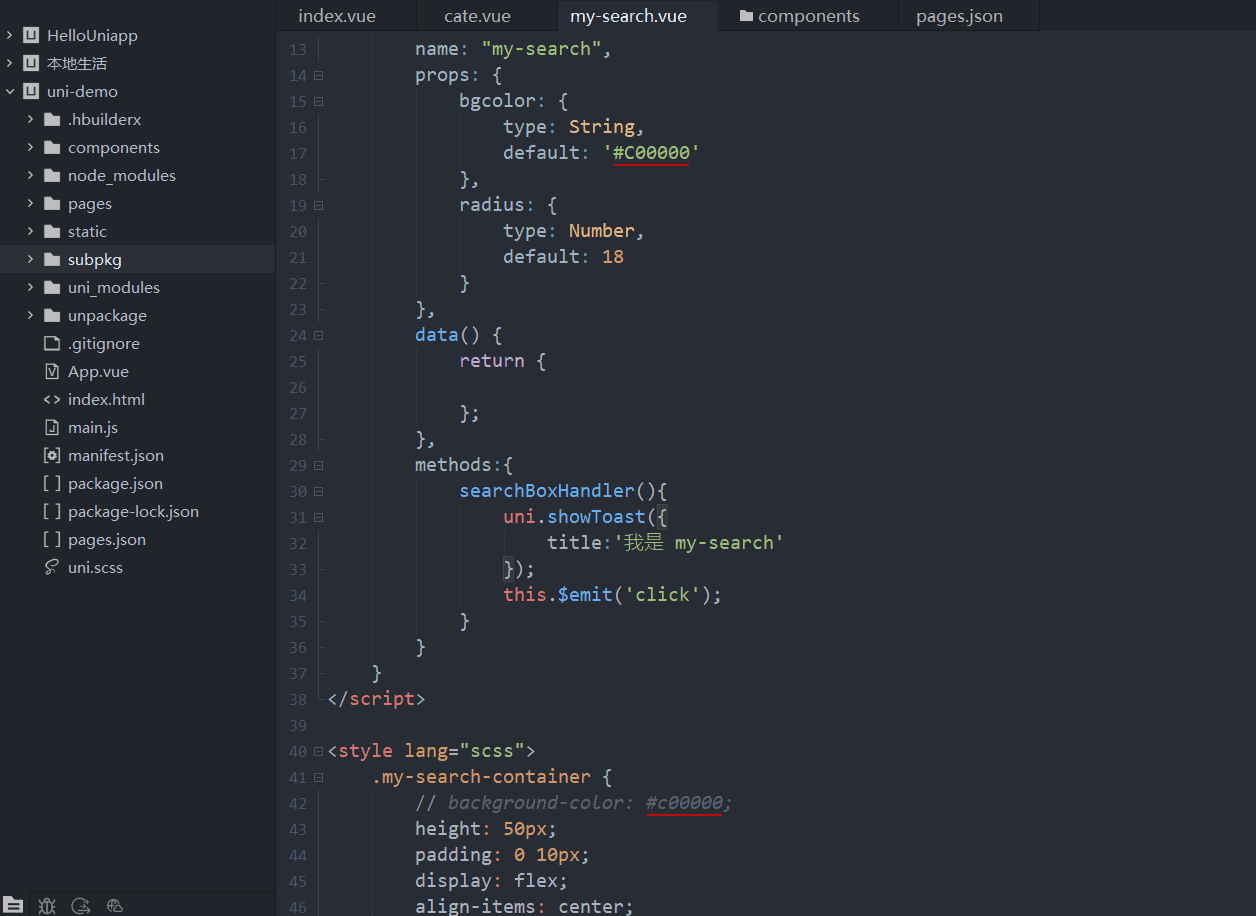1256x916 pixels.
Task: Click the HelloUniapp project icon
Action: point(31,35)
